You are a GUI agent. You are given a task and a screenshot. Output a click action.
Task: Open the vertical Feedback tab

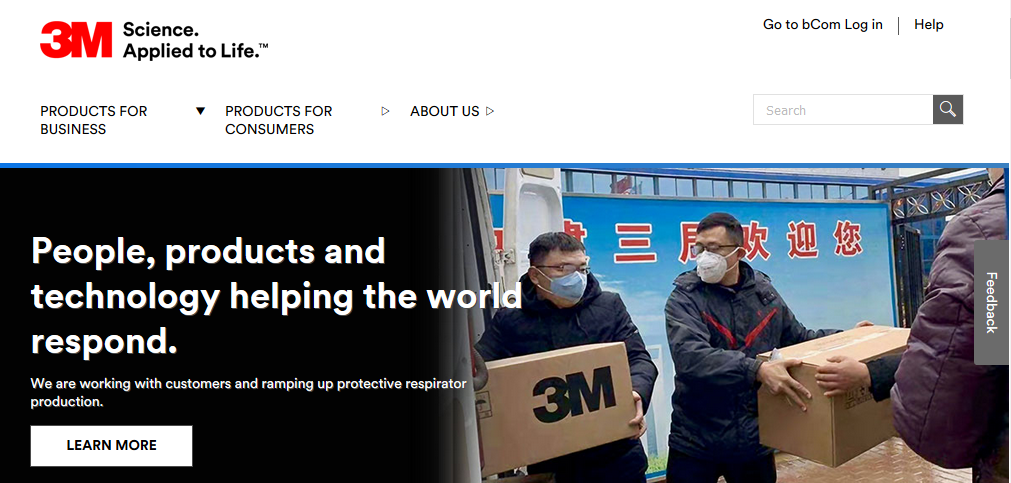coord(992,302)
